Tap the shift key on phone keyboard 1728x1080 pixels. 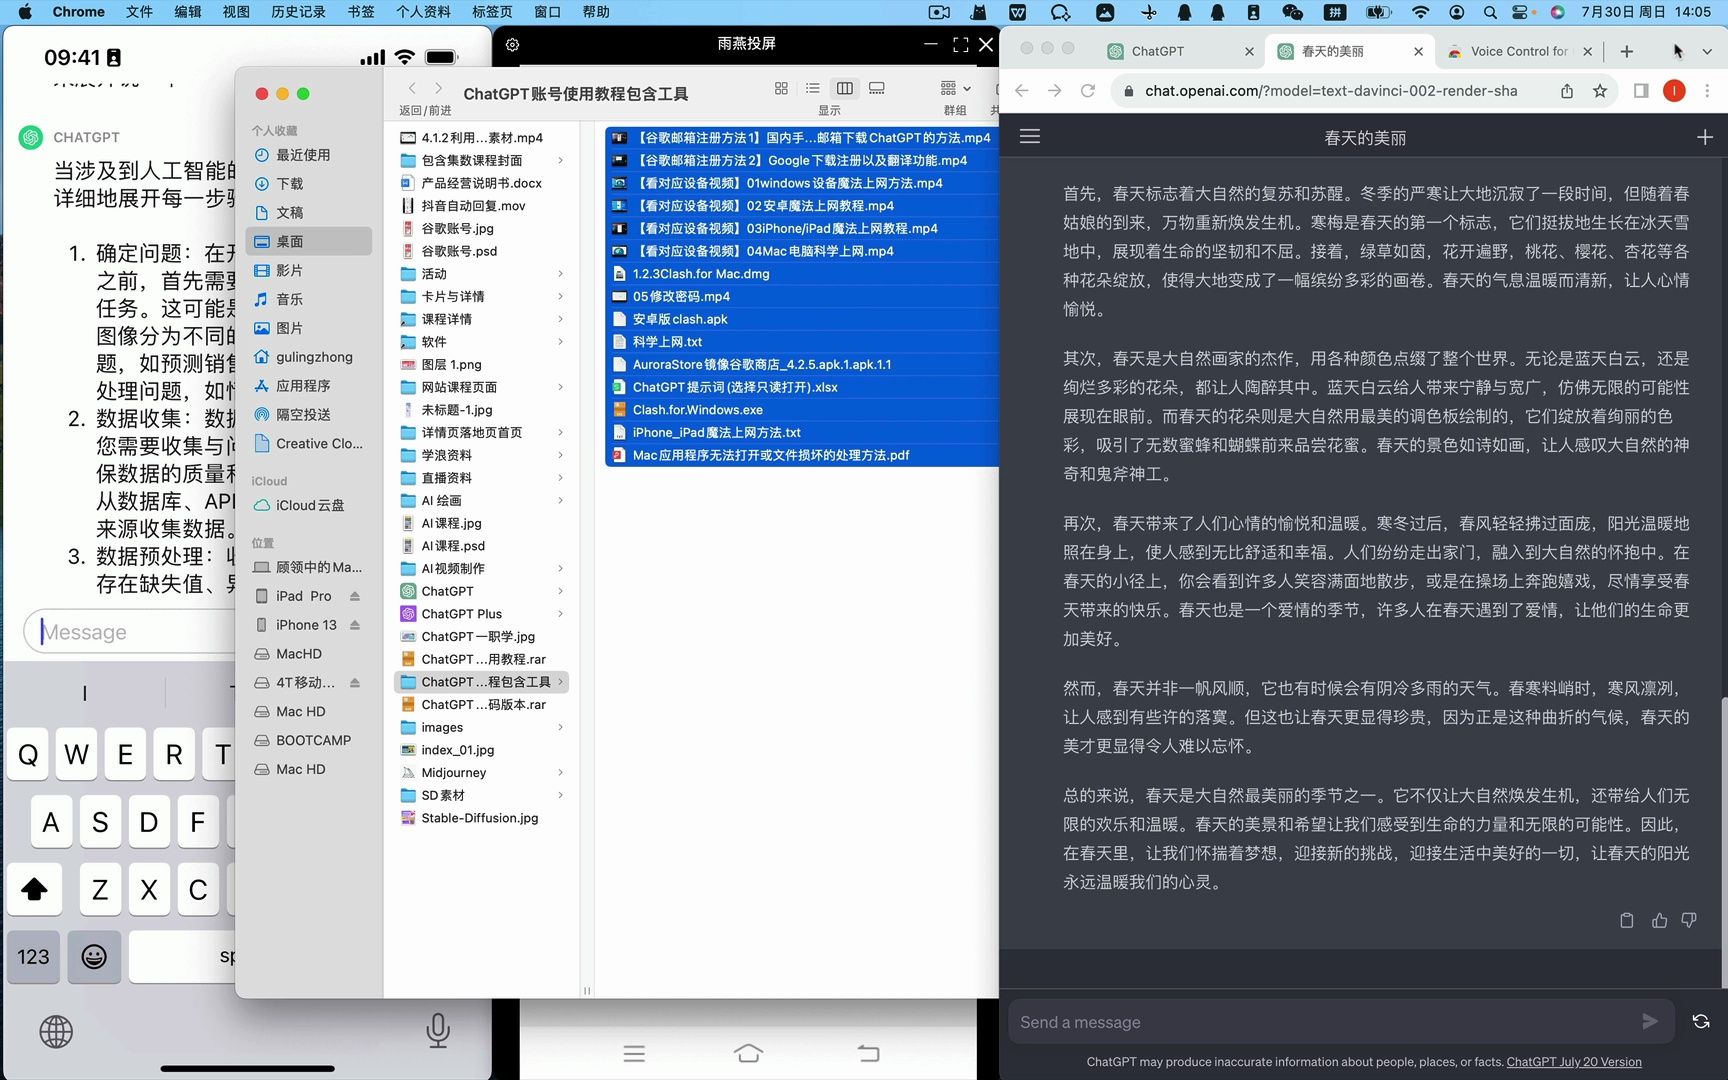click(34, 889)
